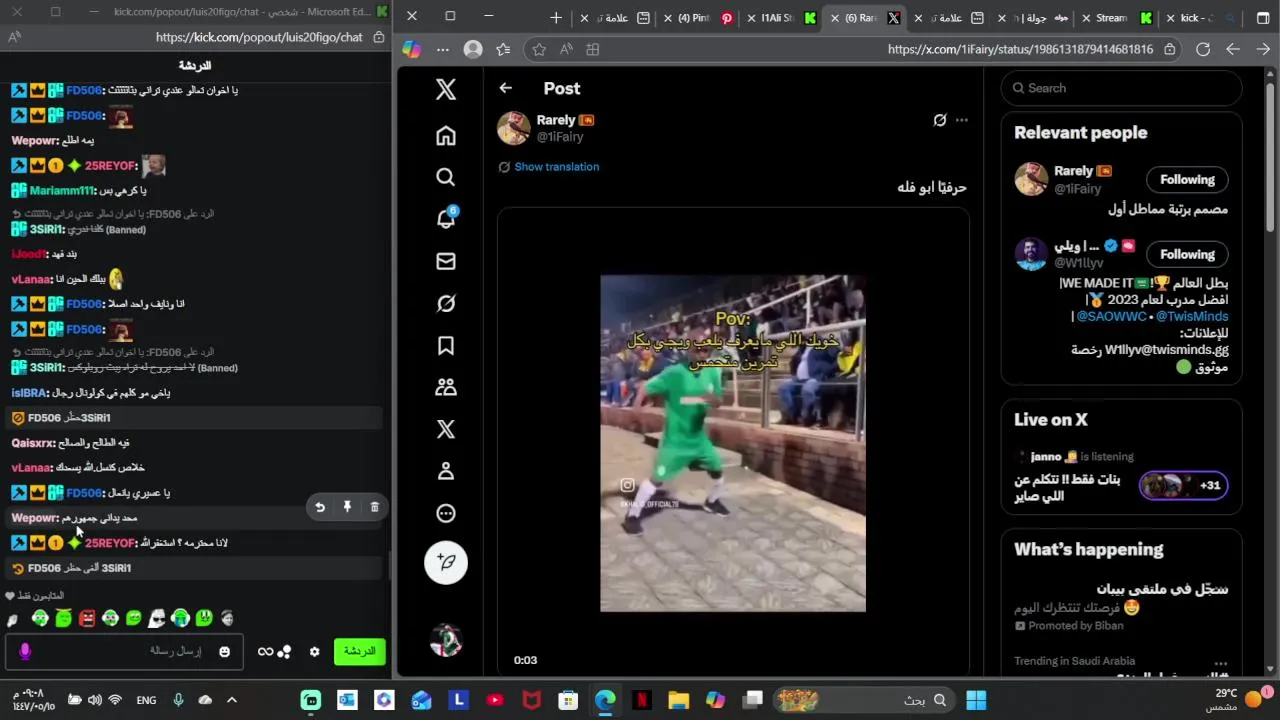Click Following button next to Rarely
This screenshot has height=720, width=1280.
point(1187,180)
